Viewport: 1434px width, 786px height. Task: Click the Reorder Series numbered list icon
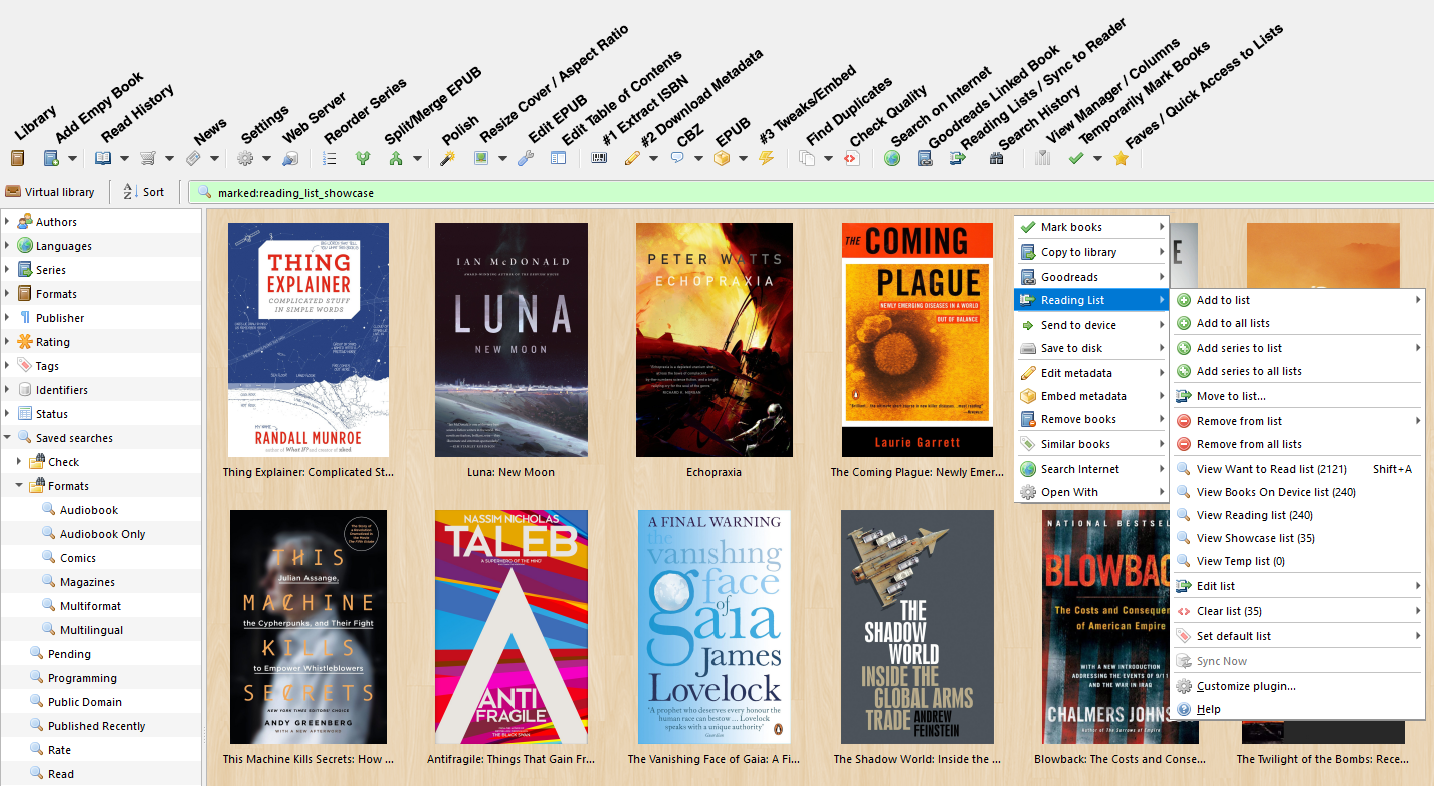click(x=330, y=158)
